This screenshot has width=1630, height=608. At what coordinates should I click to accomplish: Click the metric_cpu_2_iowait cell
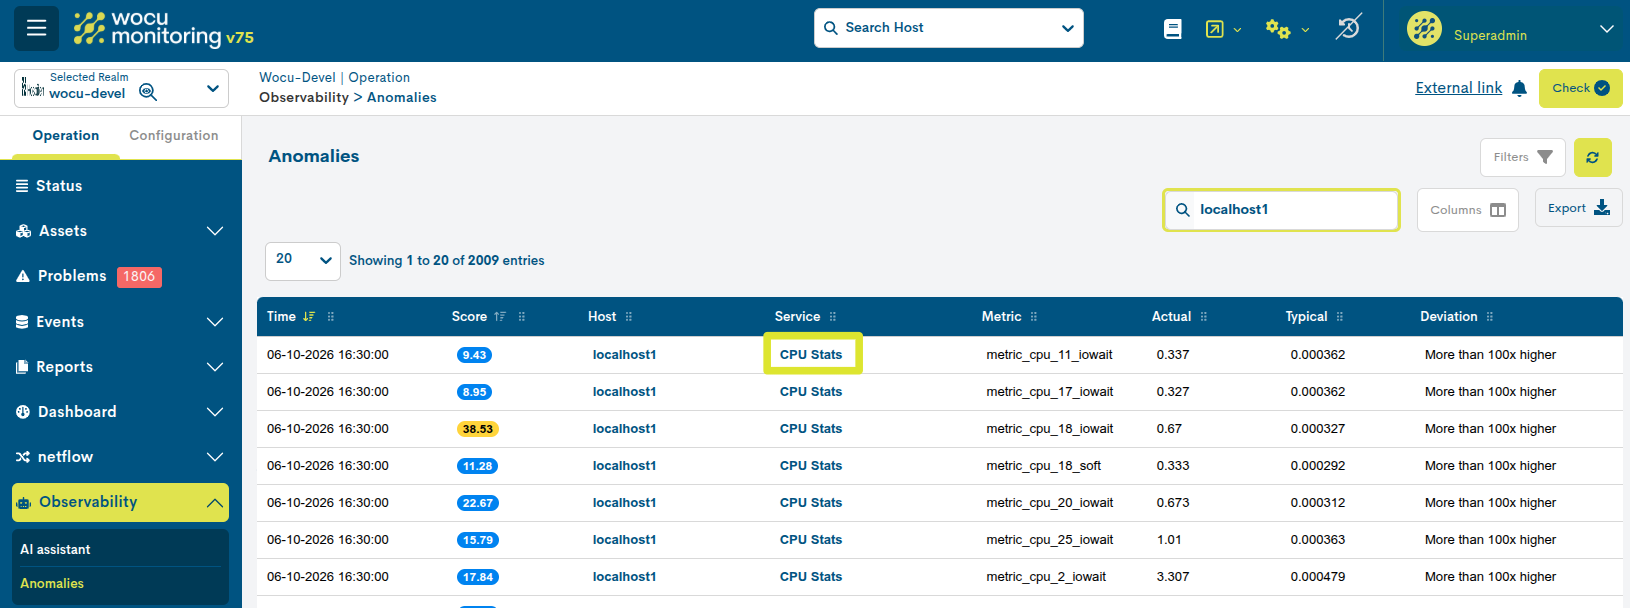pos(1046,577)
